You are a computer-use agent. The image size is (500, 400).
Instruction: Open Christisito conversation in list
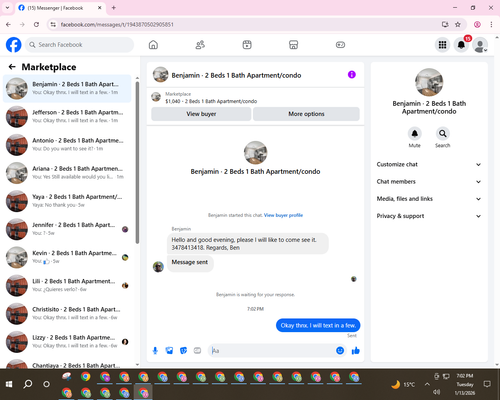click(x=67, y=314)
